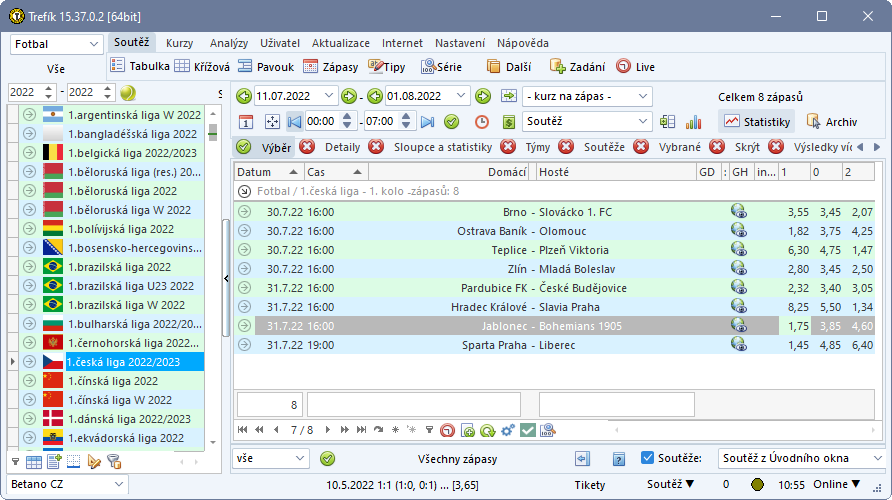Image resolution: width=892 pixels, height=500 pixels.
Task: Click the green dollar odds icon
Action: [509, 122]
